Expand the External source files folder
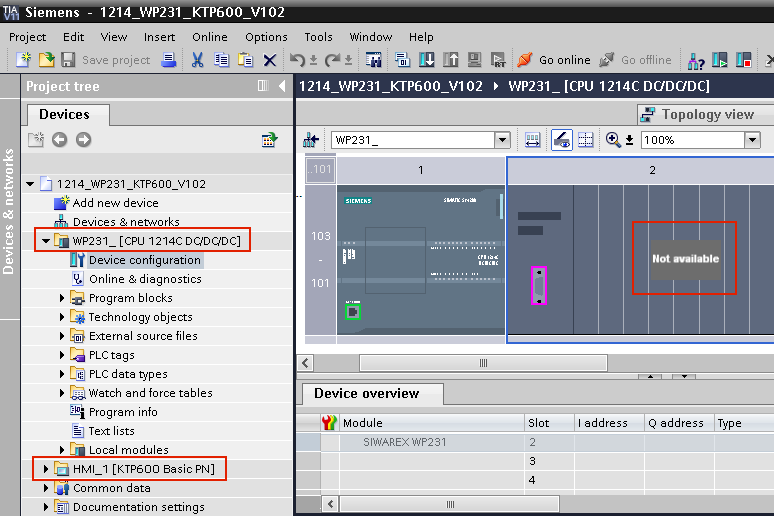The width and height of the screenshot is (774, 516). [x=62, y=336]
